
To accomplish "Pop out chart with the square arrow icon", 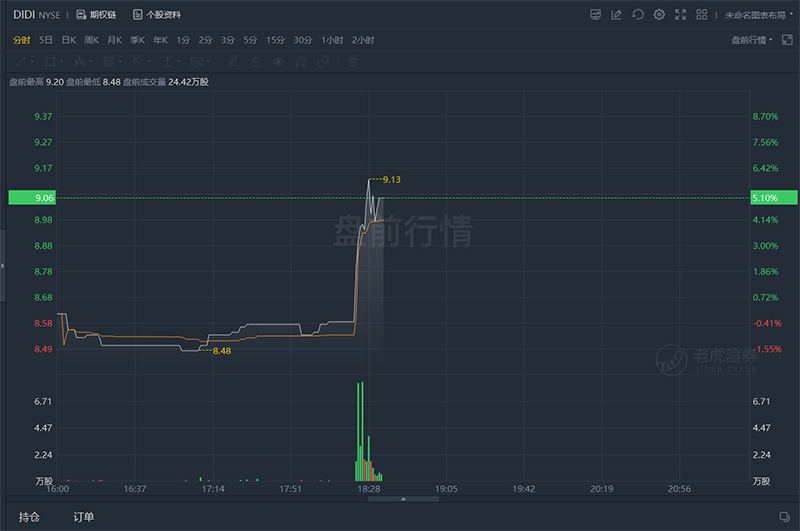I will point(787,40).
